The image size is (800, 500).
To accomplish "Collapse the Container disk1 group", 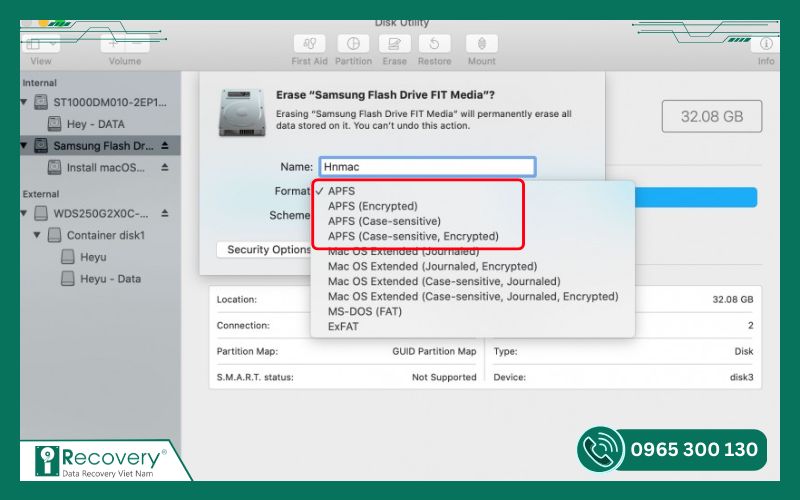I will point(37,235).
